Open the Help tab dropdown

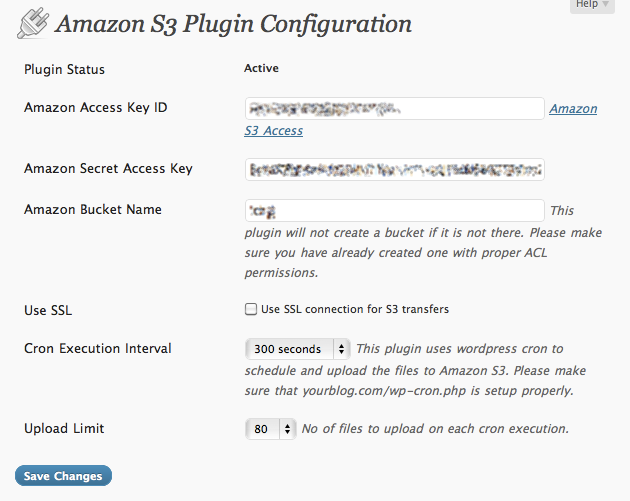click(592, 6)
